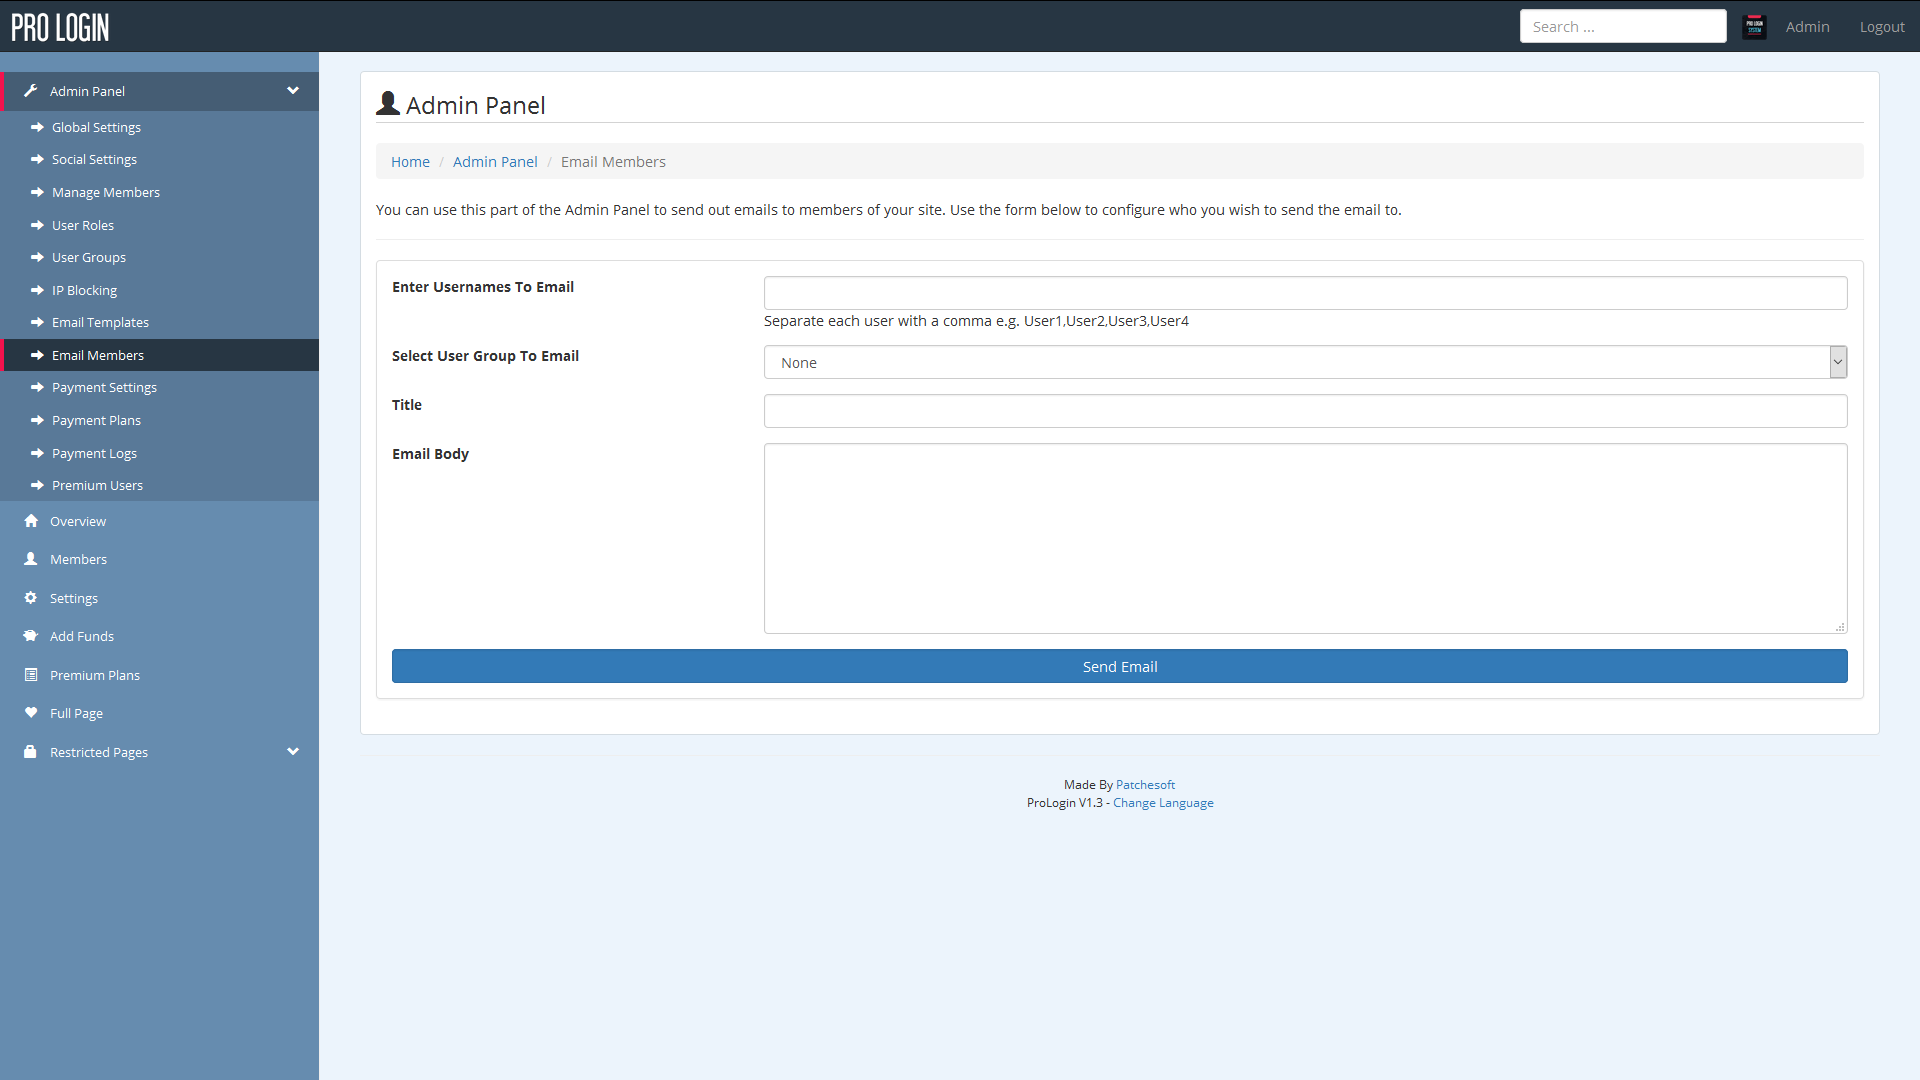Expand the Restricted Pages chevron

(x=293, y=752)
